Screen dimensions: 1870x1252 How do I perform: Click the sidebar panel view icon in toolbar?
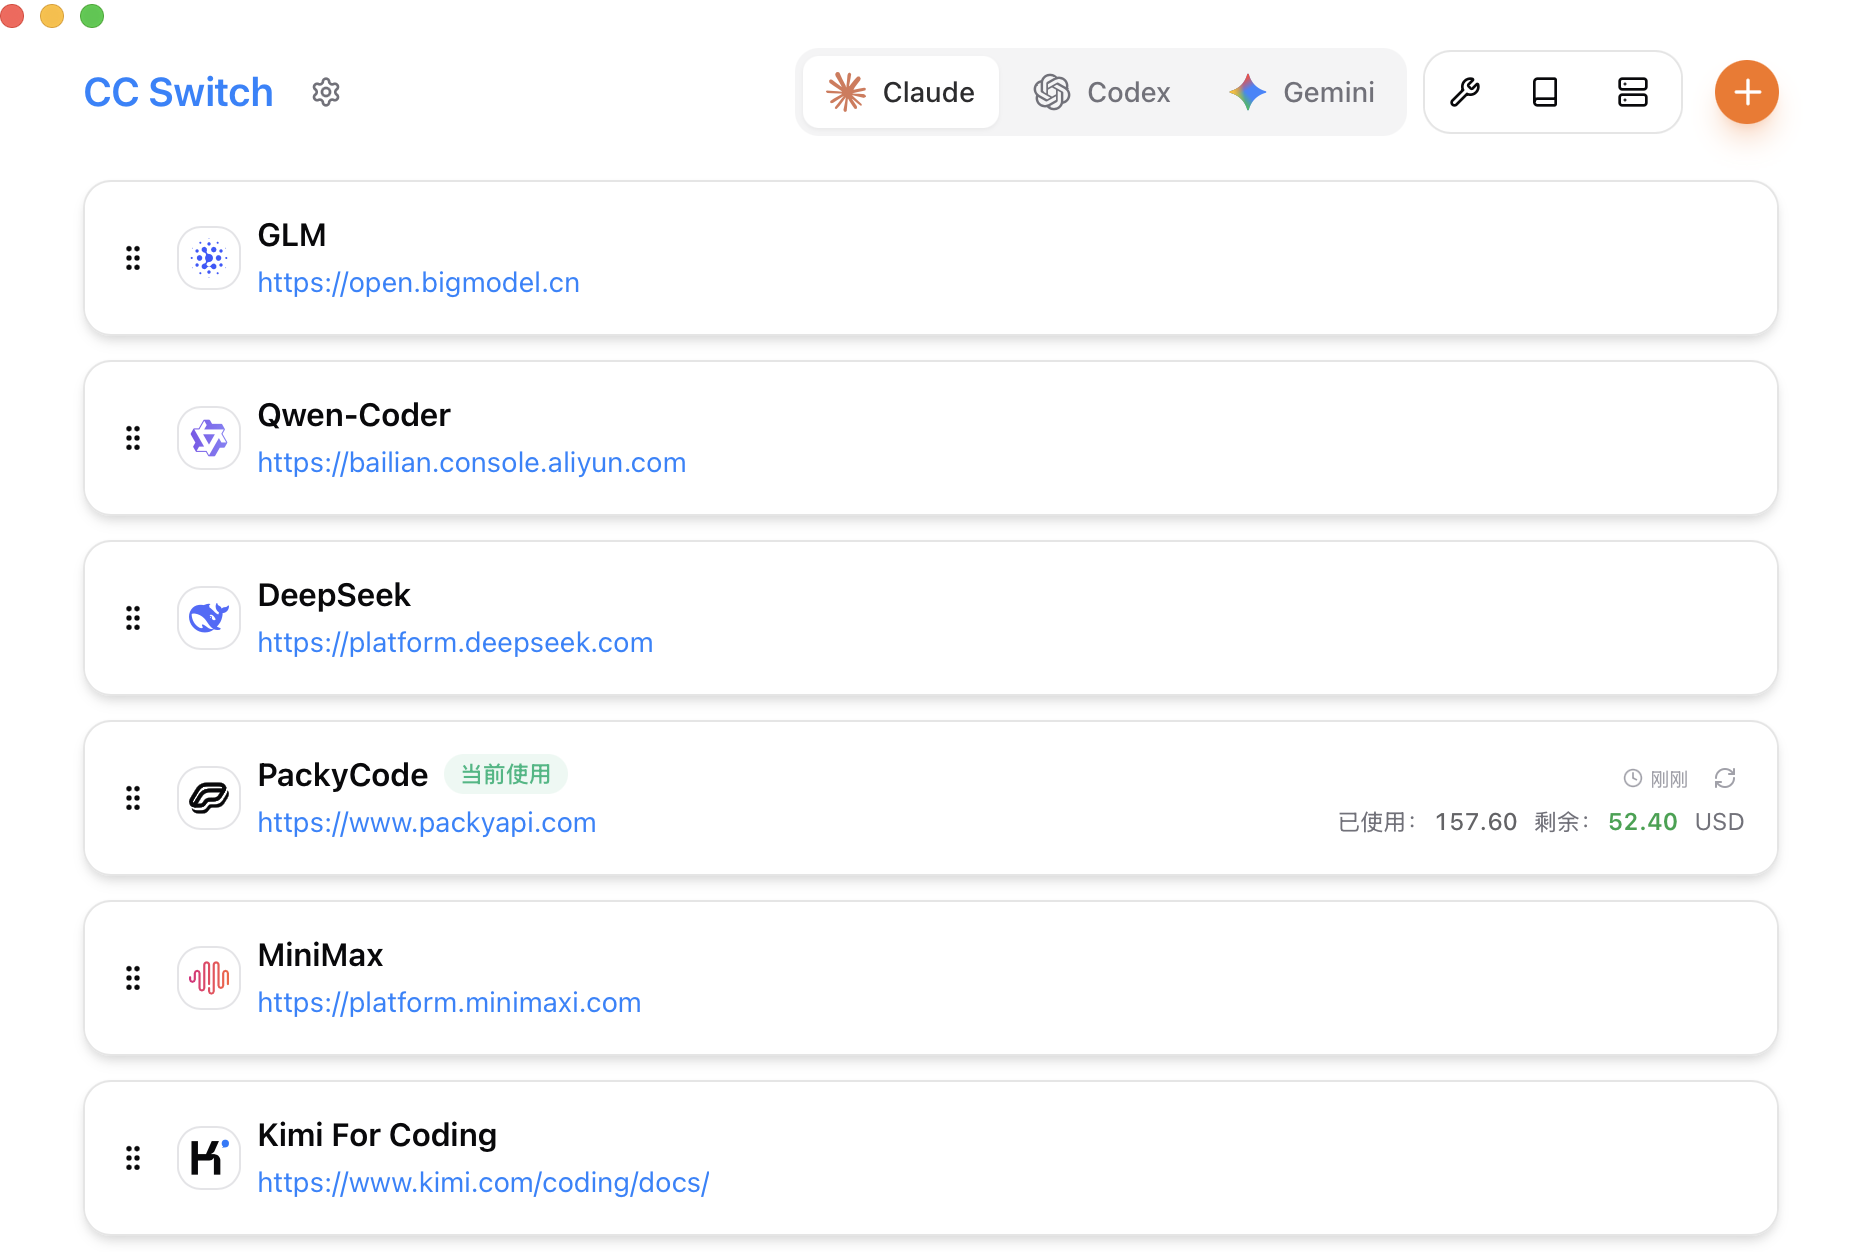[1546, 92]
